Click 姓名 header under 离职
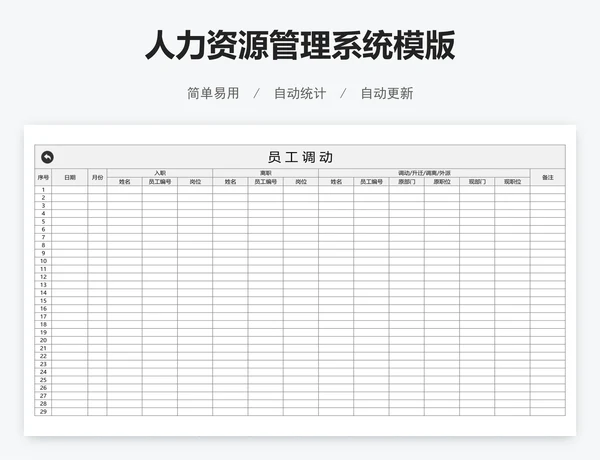 point(230,182)
